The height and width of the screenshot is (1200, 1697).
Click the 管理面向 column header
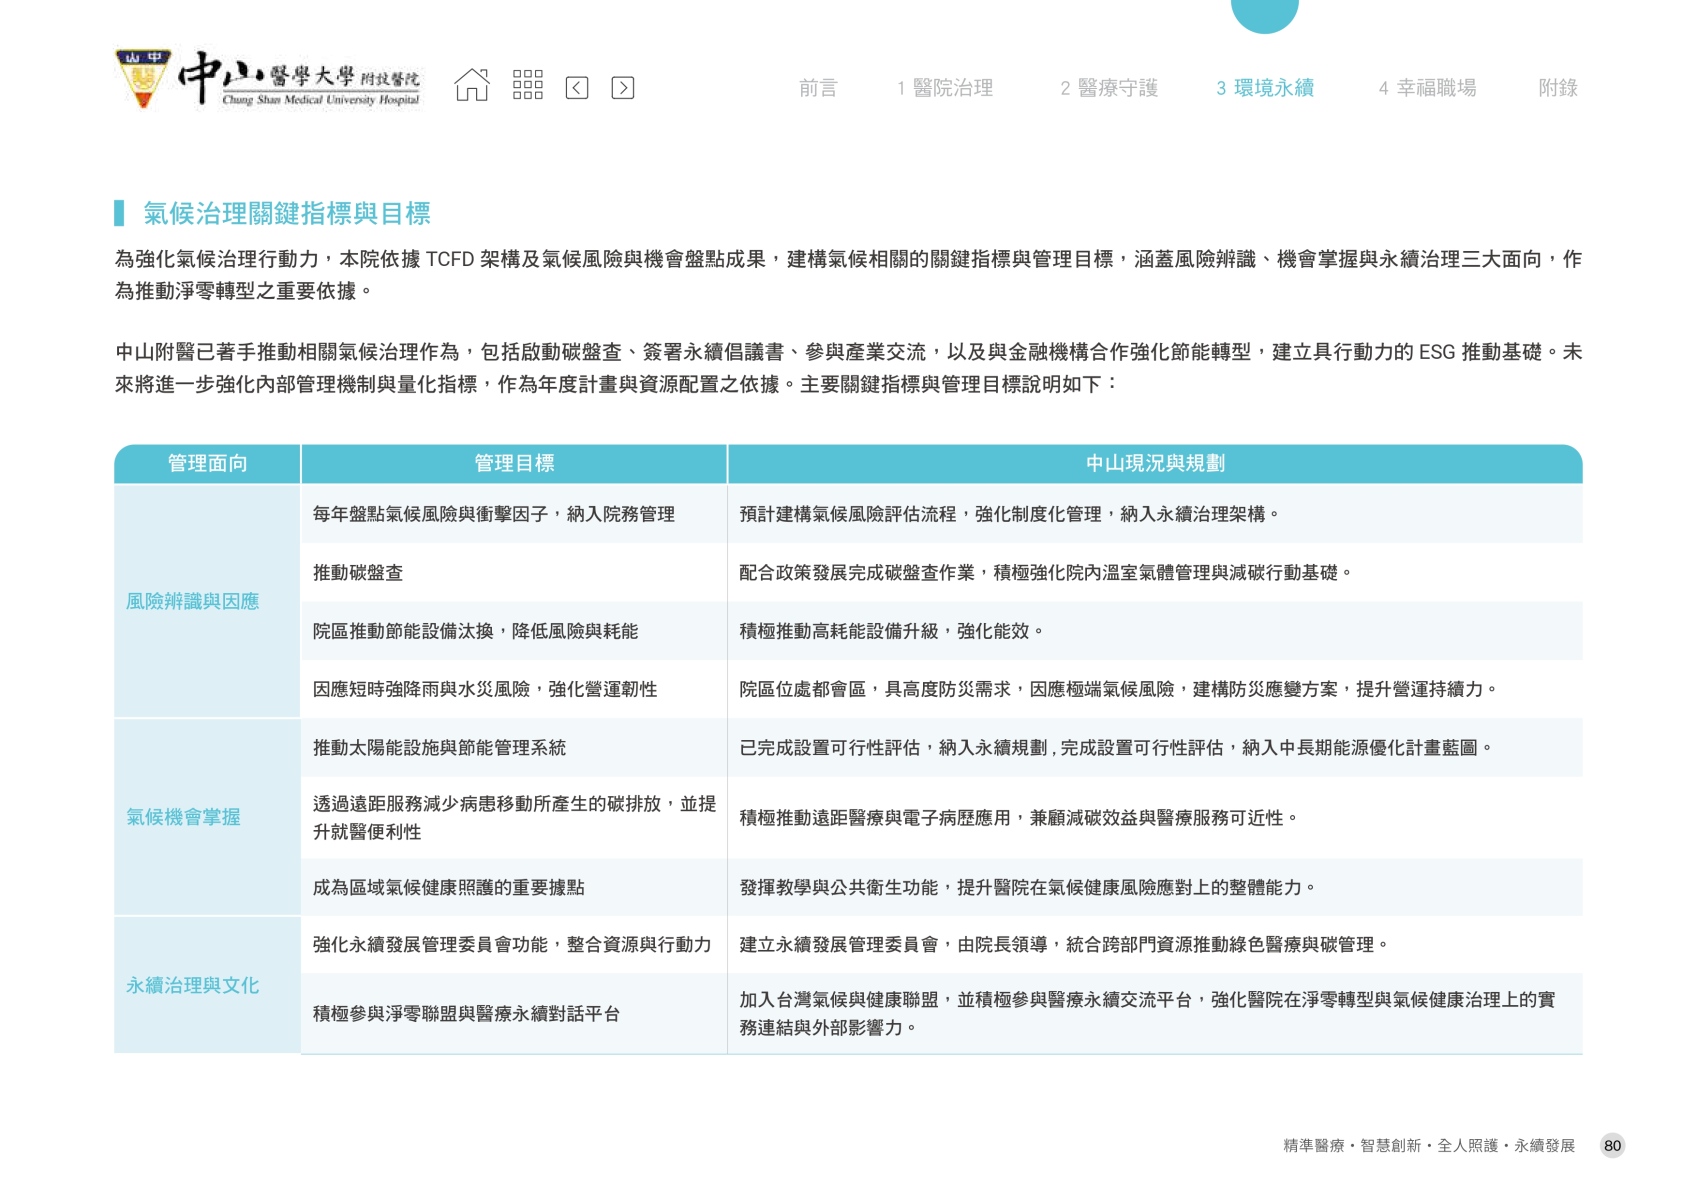tap(207, 463)
